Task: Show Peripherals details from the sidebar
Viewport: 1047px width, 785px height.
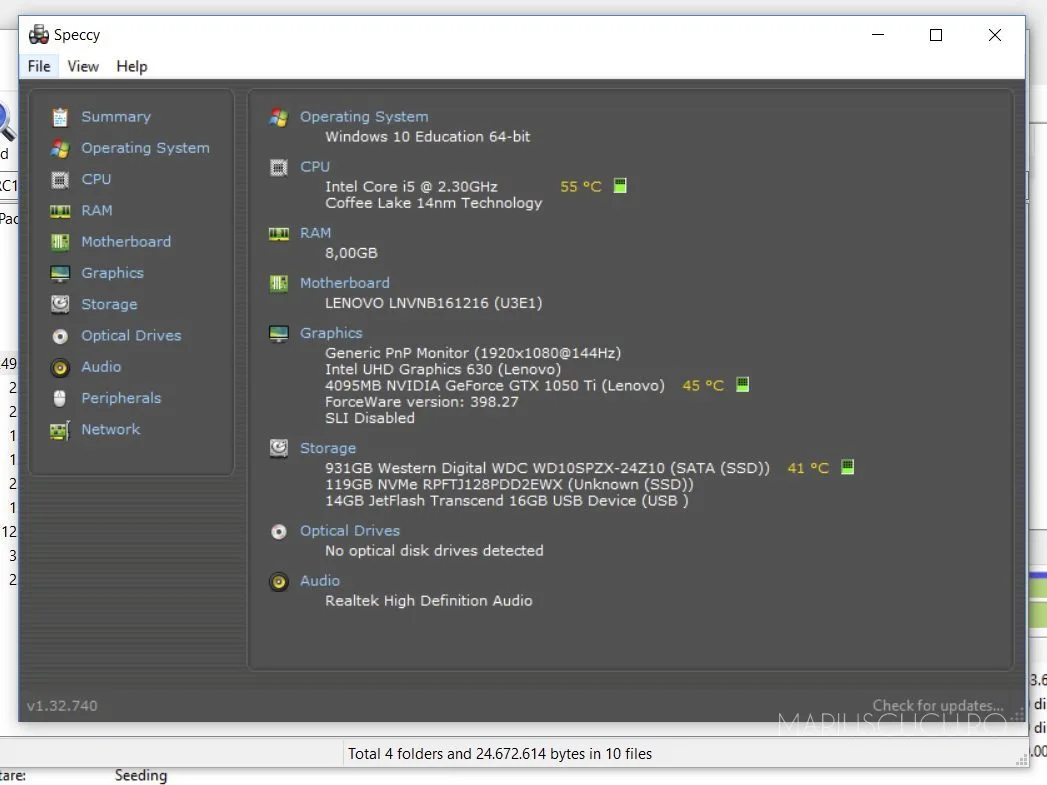Action: coord(122,399)
